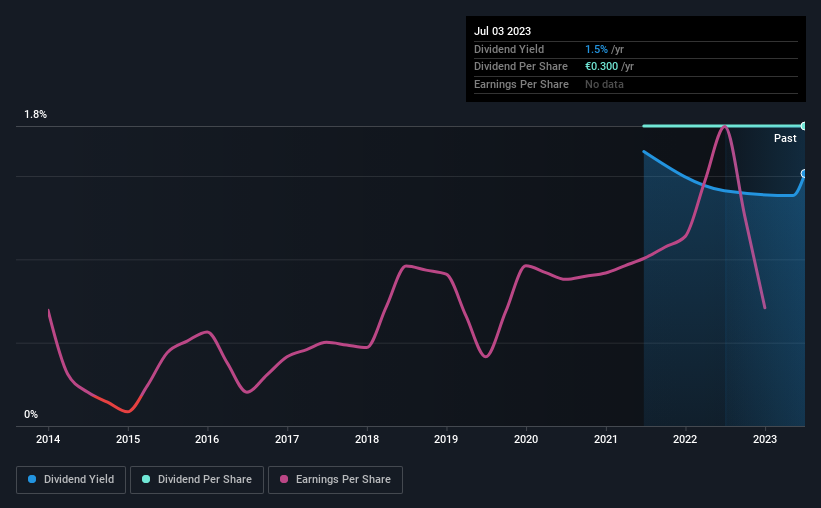Select the 2023 x-axis year label
Screen dimensions: 821x508
pyautogui.click(x=765, y=439)
